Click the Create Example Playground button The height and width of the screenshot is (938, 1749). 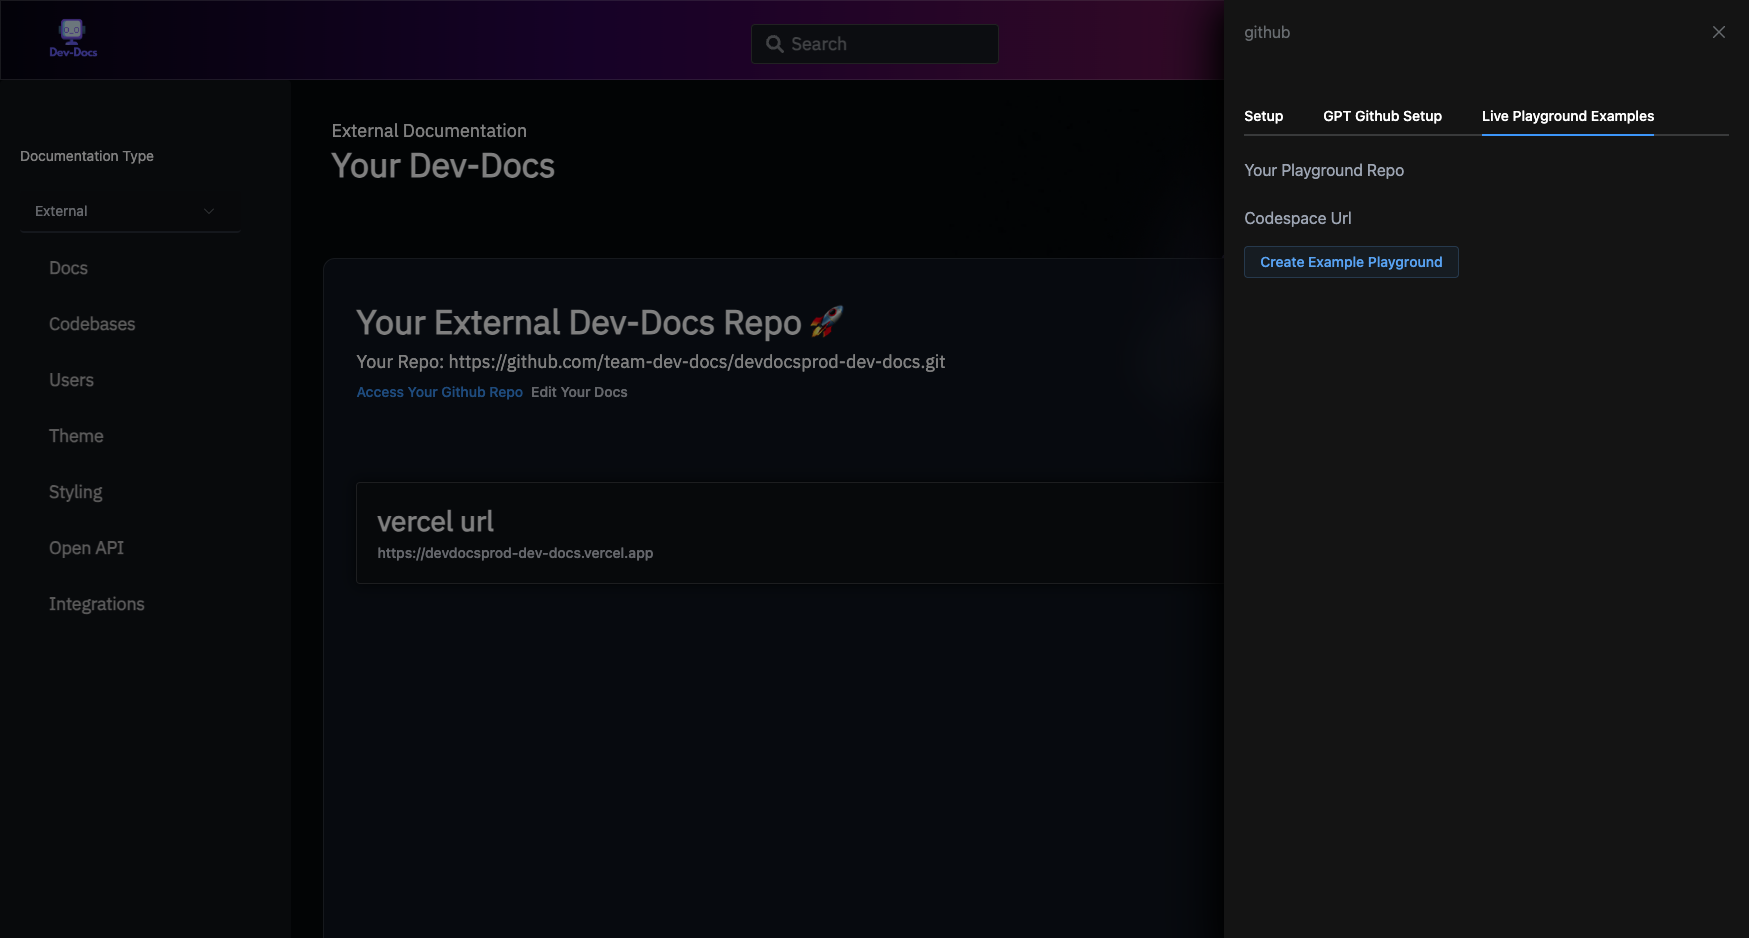pyautogui.click(x=1351, y=262)
